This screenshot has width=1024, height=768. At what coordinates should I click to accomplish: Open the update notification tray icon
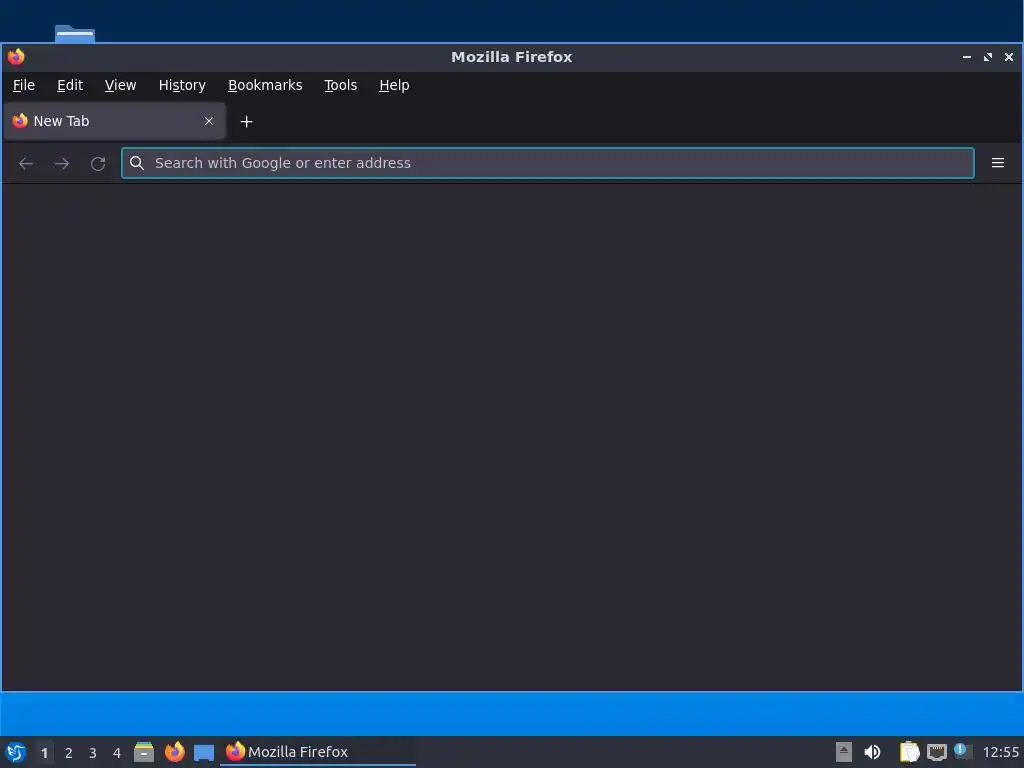pyautogui.click(x=963, y=751)
